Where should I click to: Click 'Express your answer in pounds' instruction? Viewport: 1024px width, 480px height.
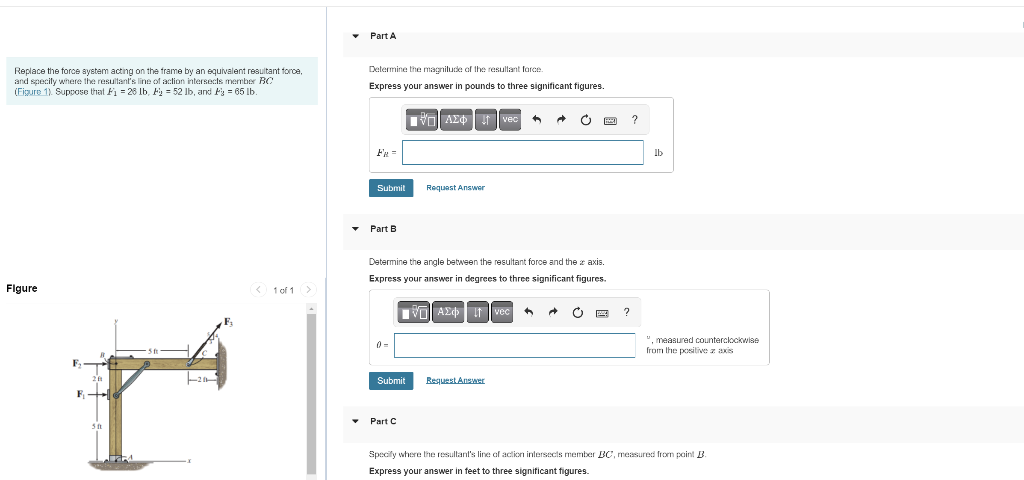click(487, 86)
